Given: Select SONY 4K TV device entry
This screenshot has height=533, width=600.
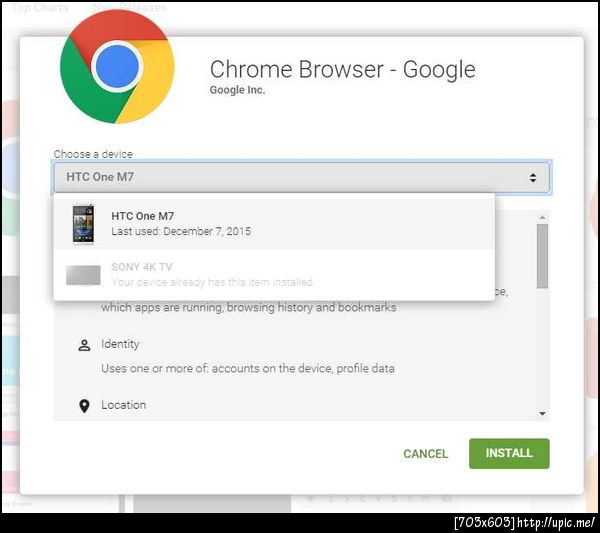Looking at the screenshot, I should point(274,275).
